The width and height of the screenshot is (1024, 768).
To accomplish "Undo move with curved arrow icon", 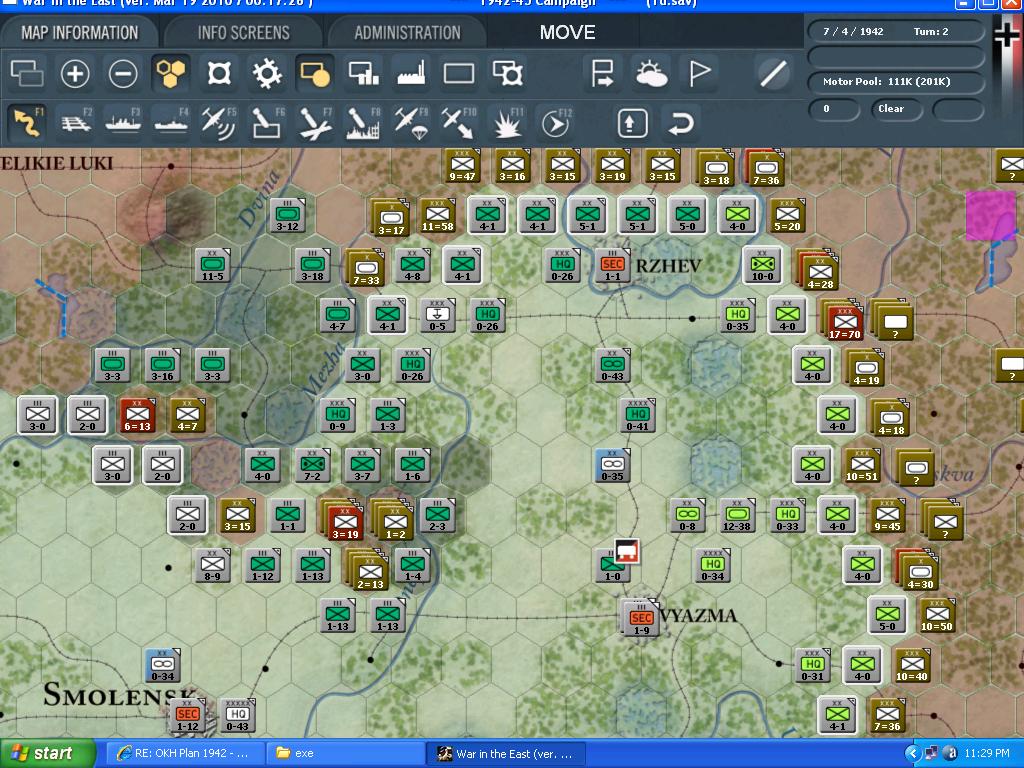I will click(x=680, y=122).
